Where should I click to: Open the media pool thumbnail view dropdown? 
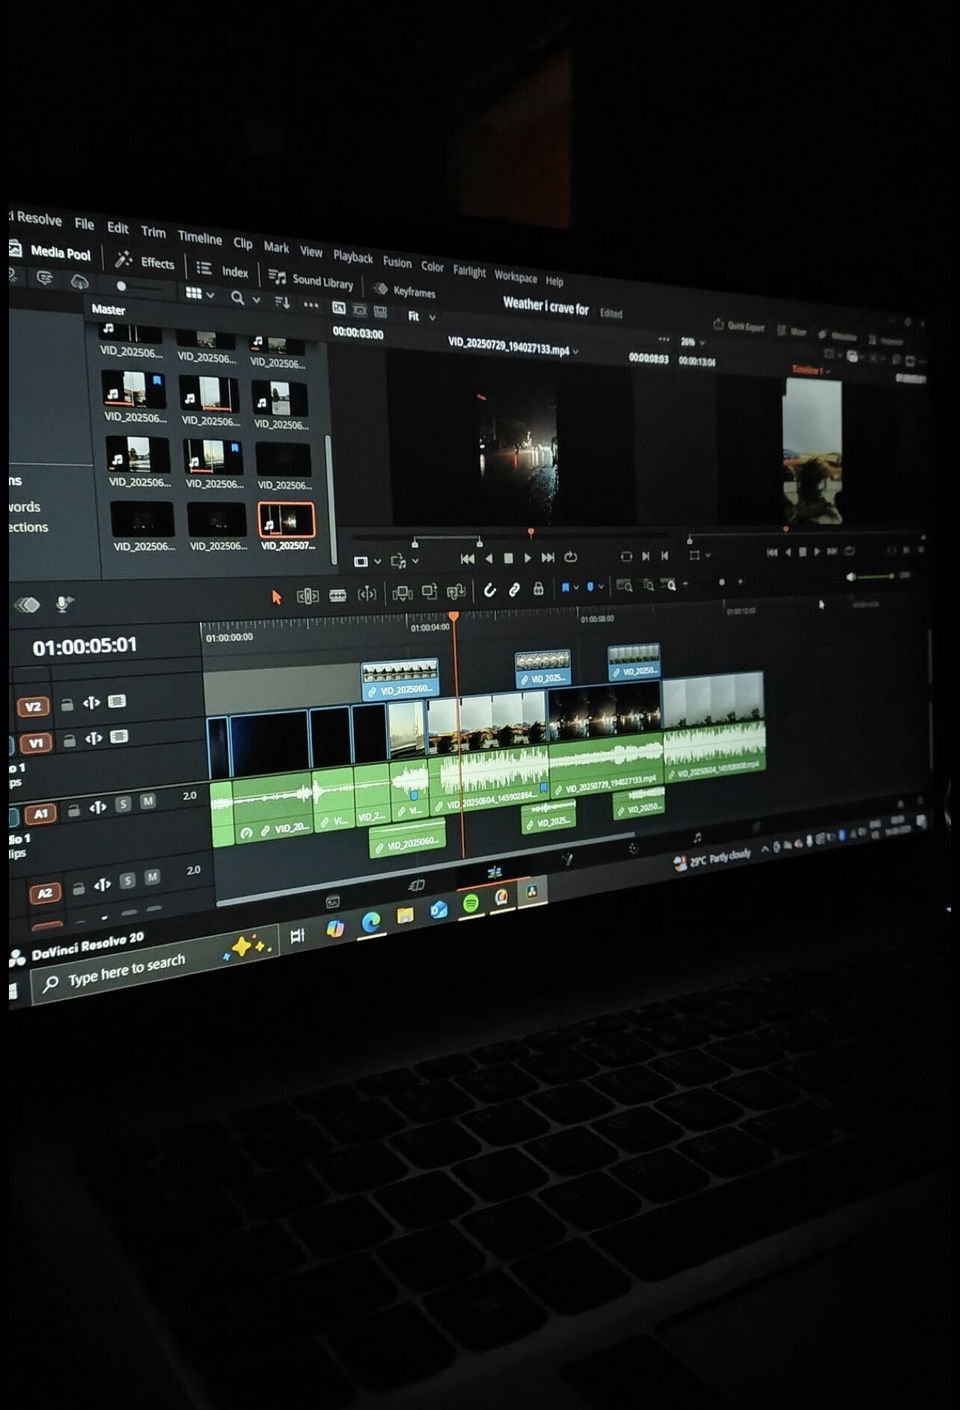pyautogui.click(x=200, y=294)
